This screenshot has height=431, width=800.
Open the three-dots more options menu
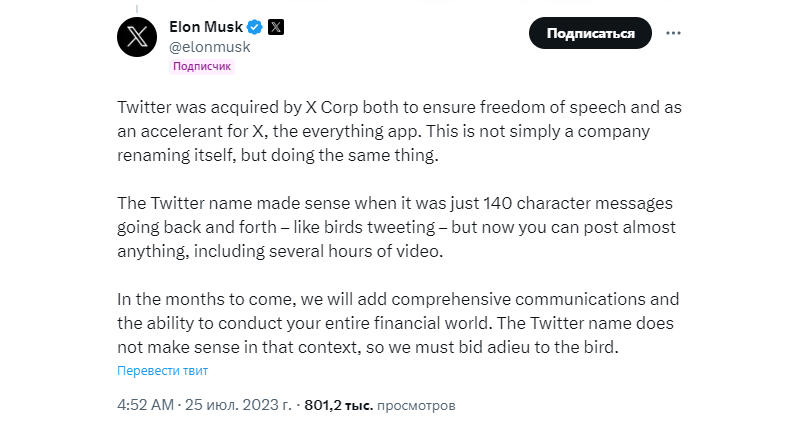point(673,33)
